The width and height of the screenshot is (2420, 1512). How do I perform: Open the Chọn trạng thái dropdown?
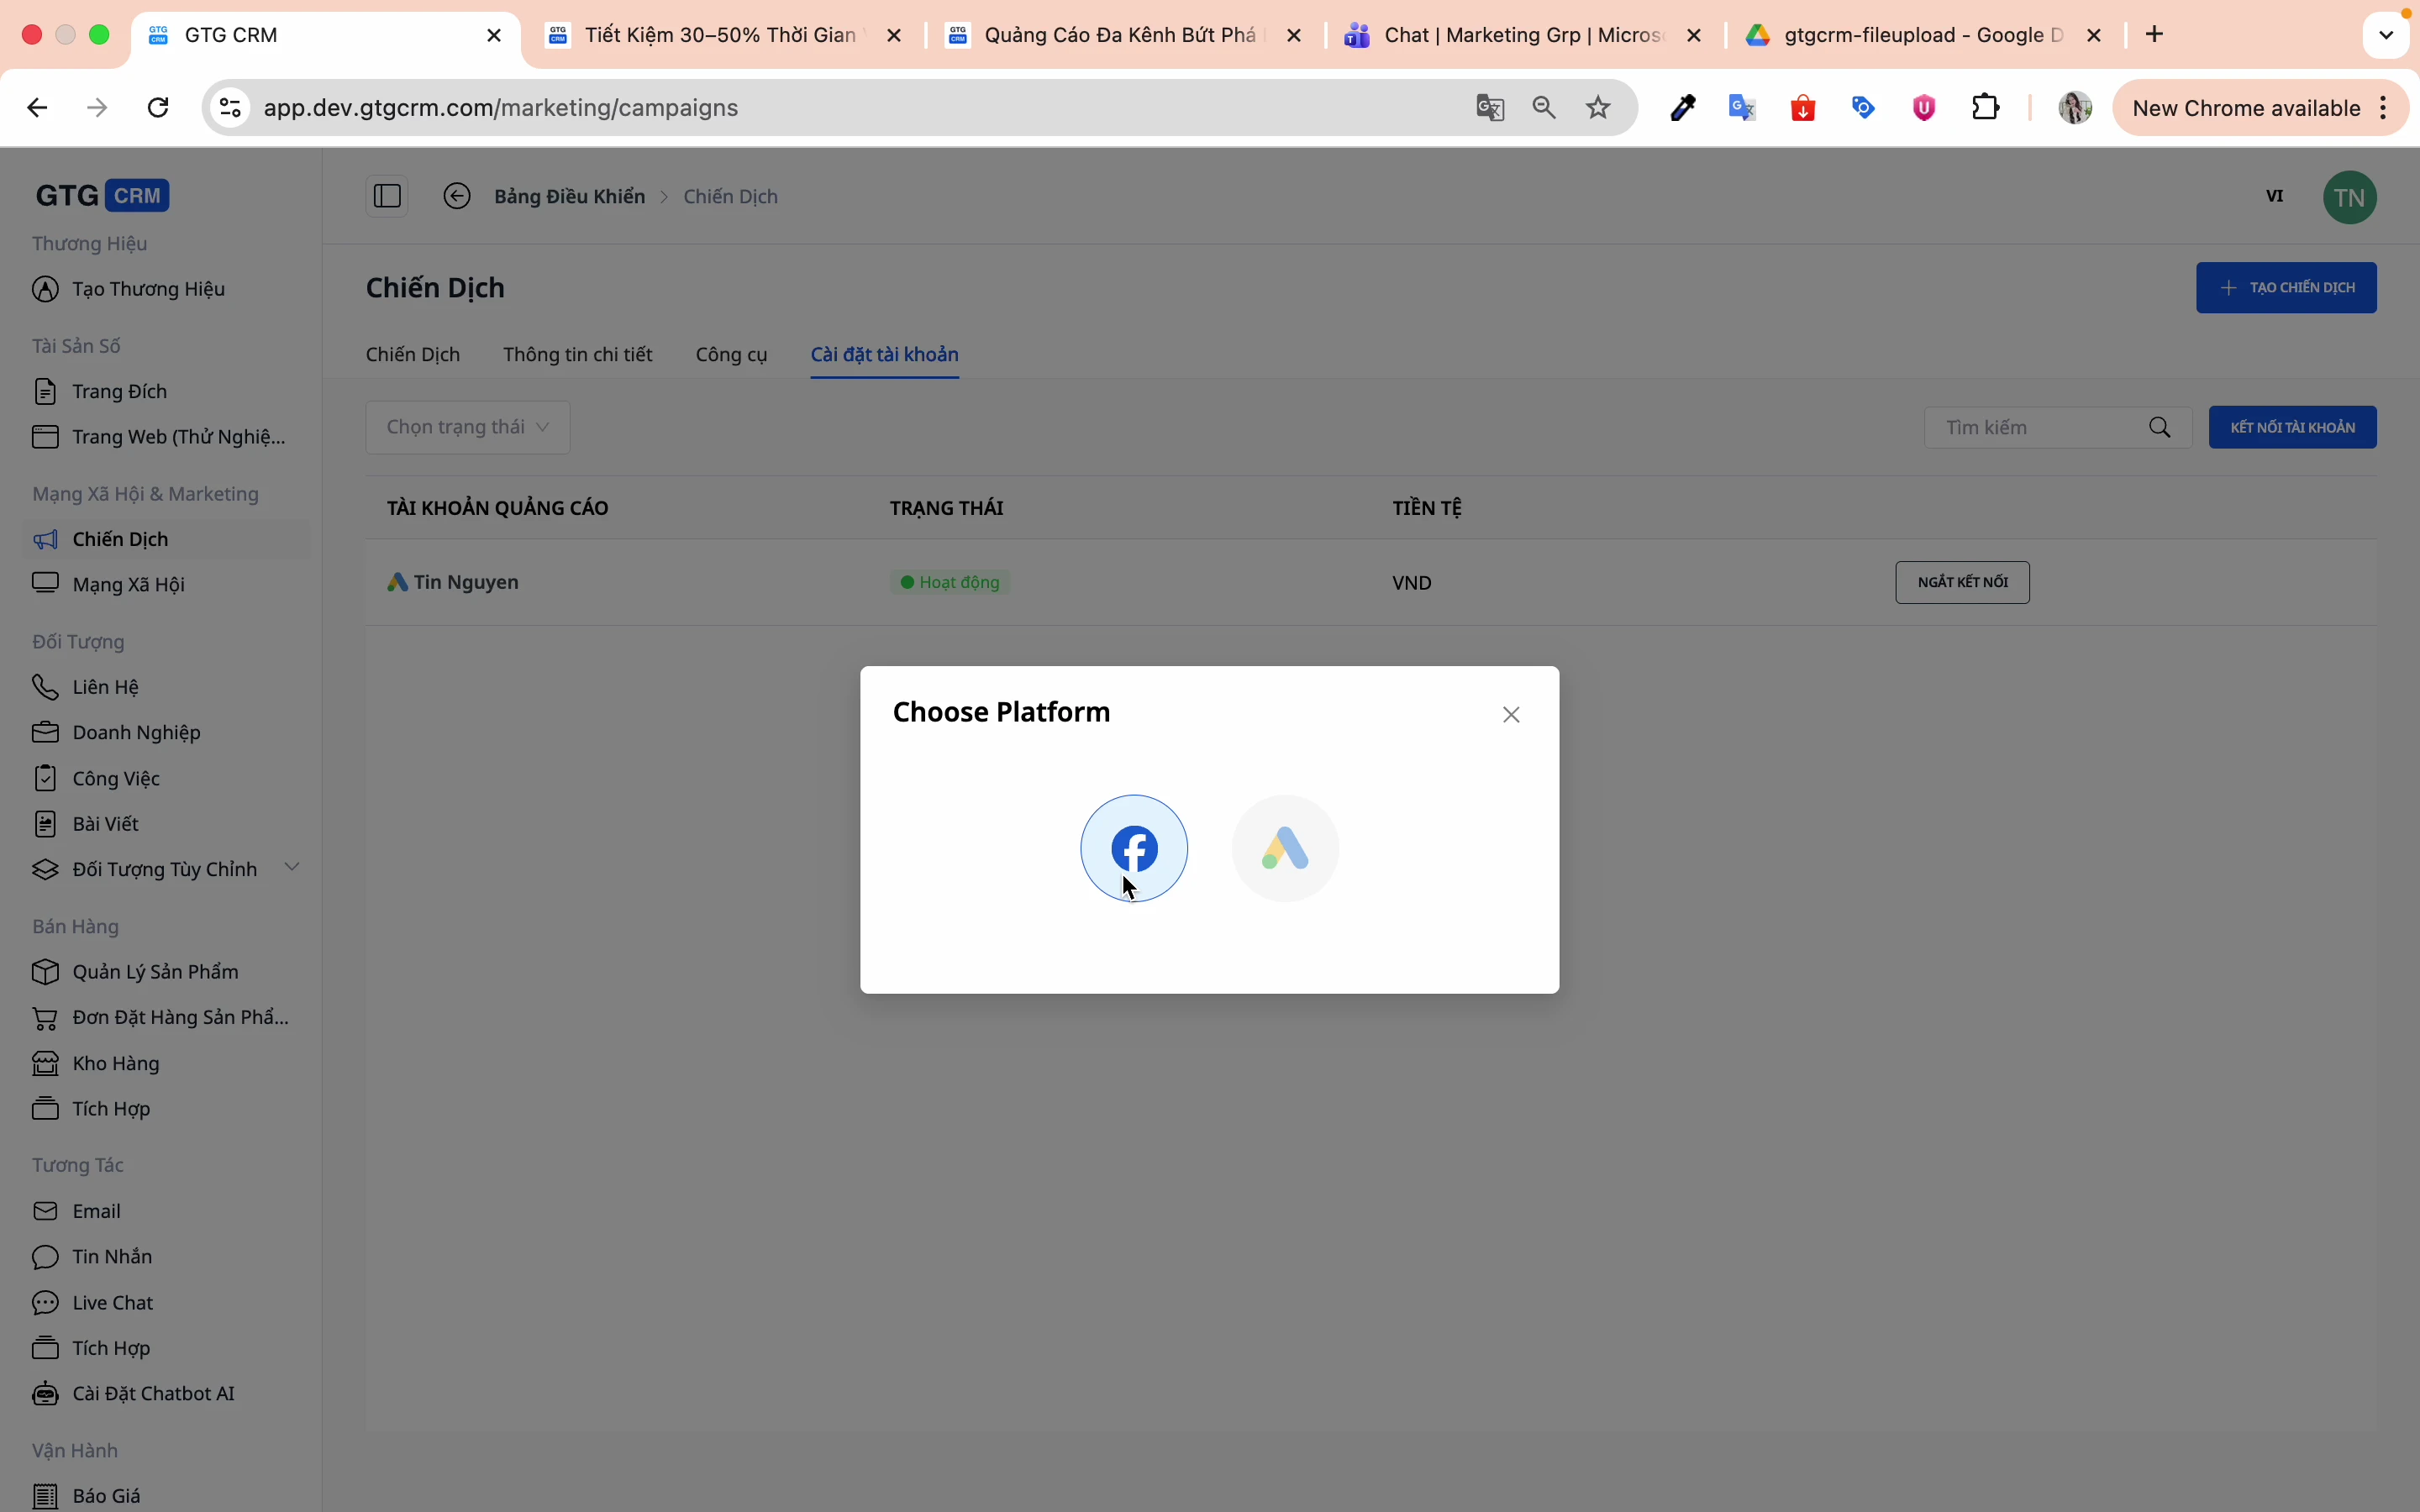(x=468, y=427)
